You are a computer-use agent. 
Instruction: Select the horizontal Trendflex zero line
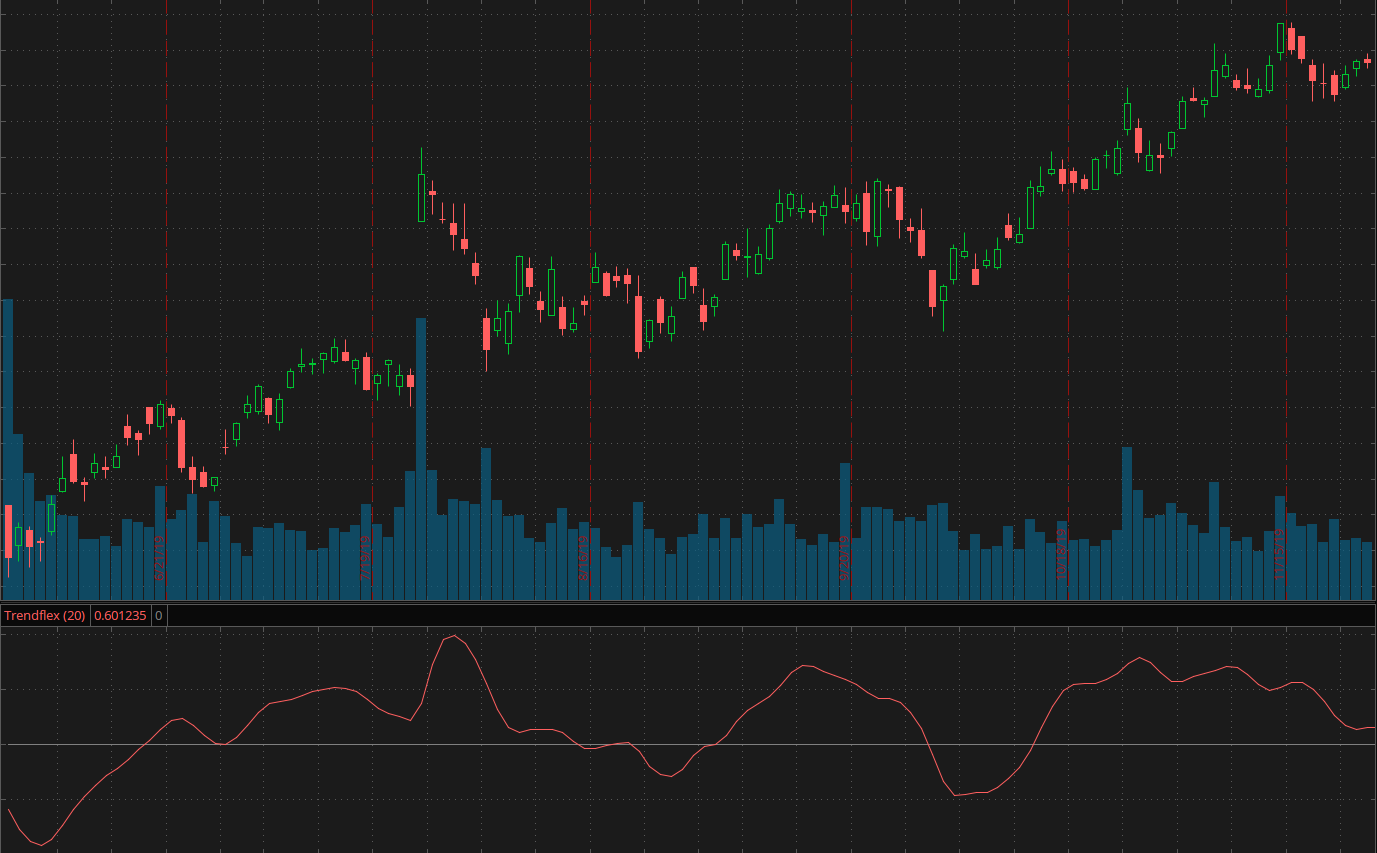(700, 745)
